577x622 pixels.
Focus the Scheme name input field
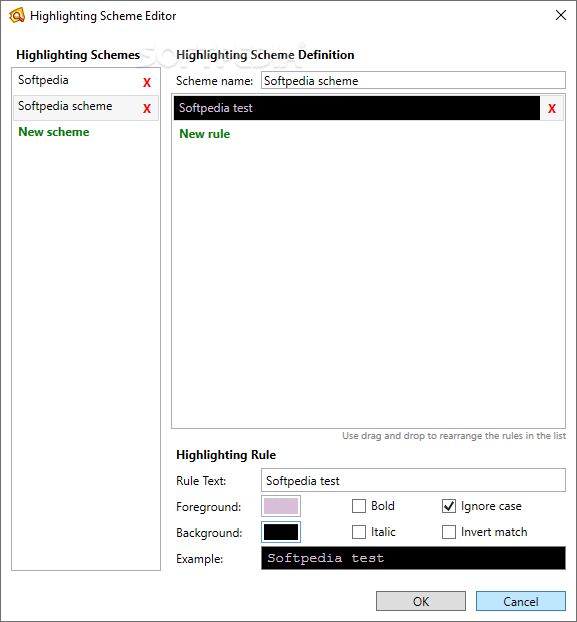click(413, 81)
